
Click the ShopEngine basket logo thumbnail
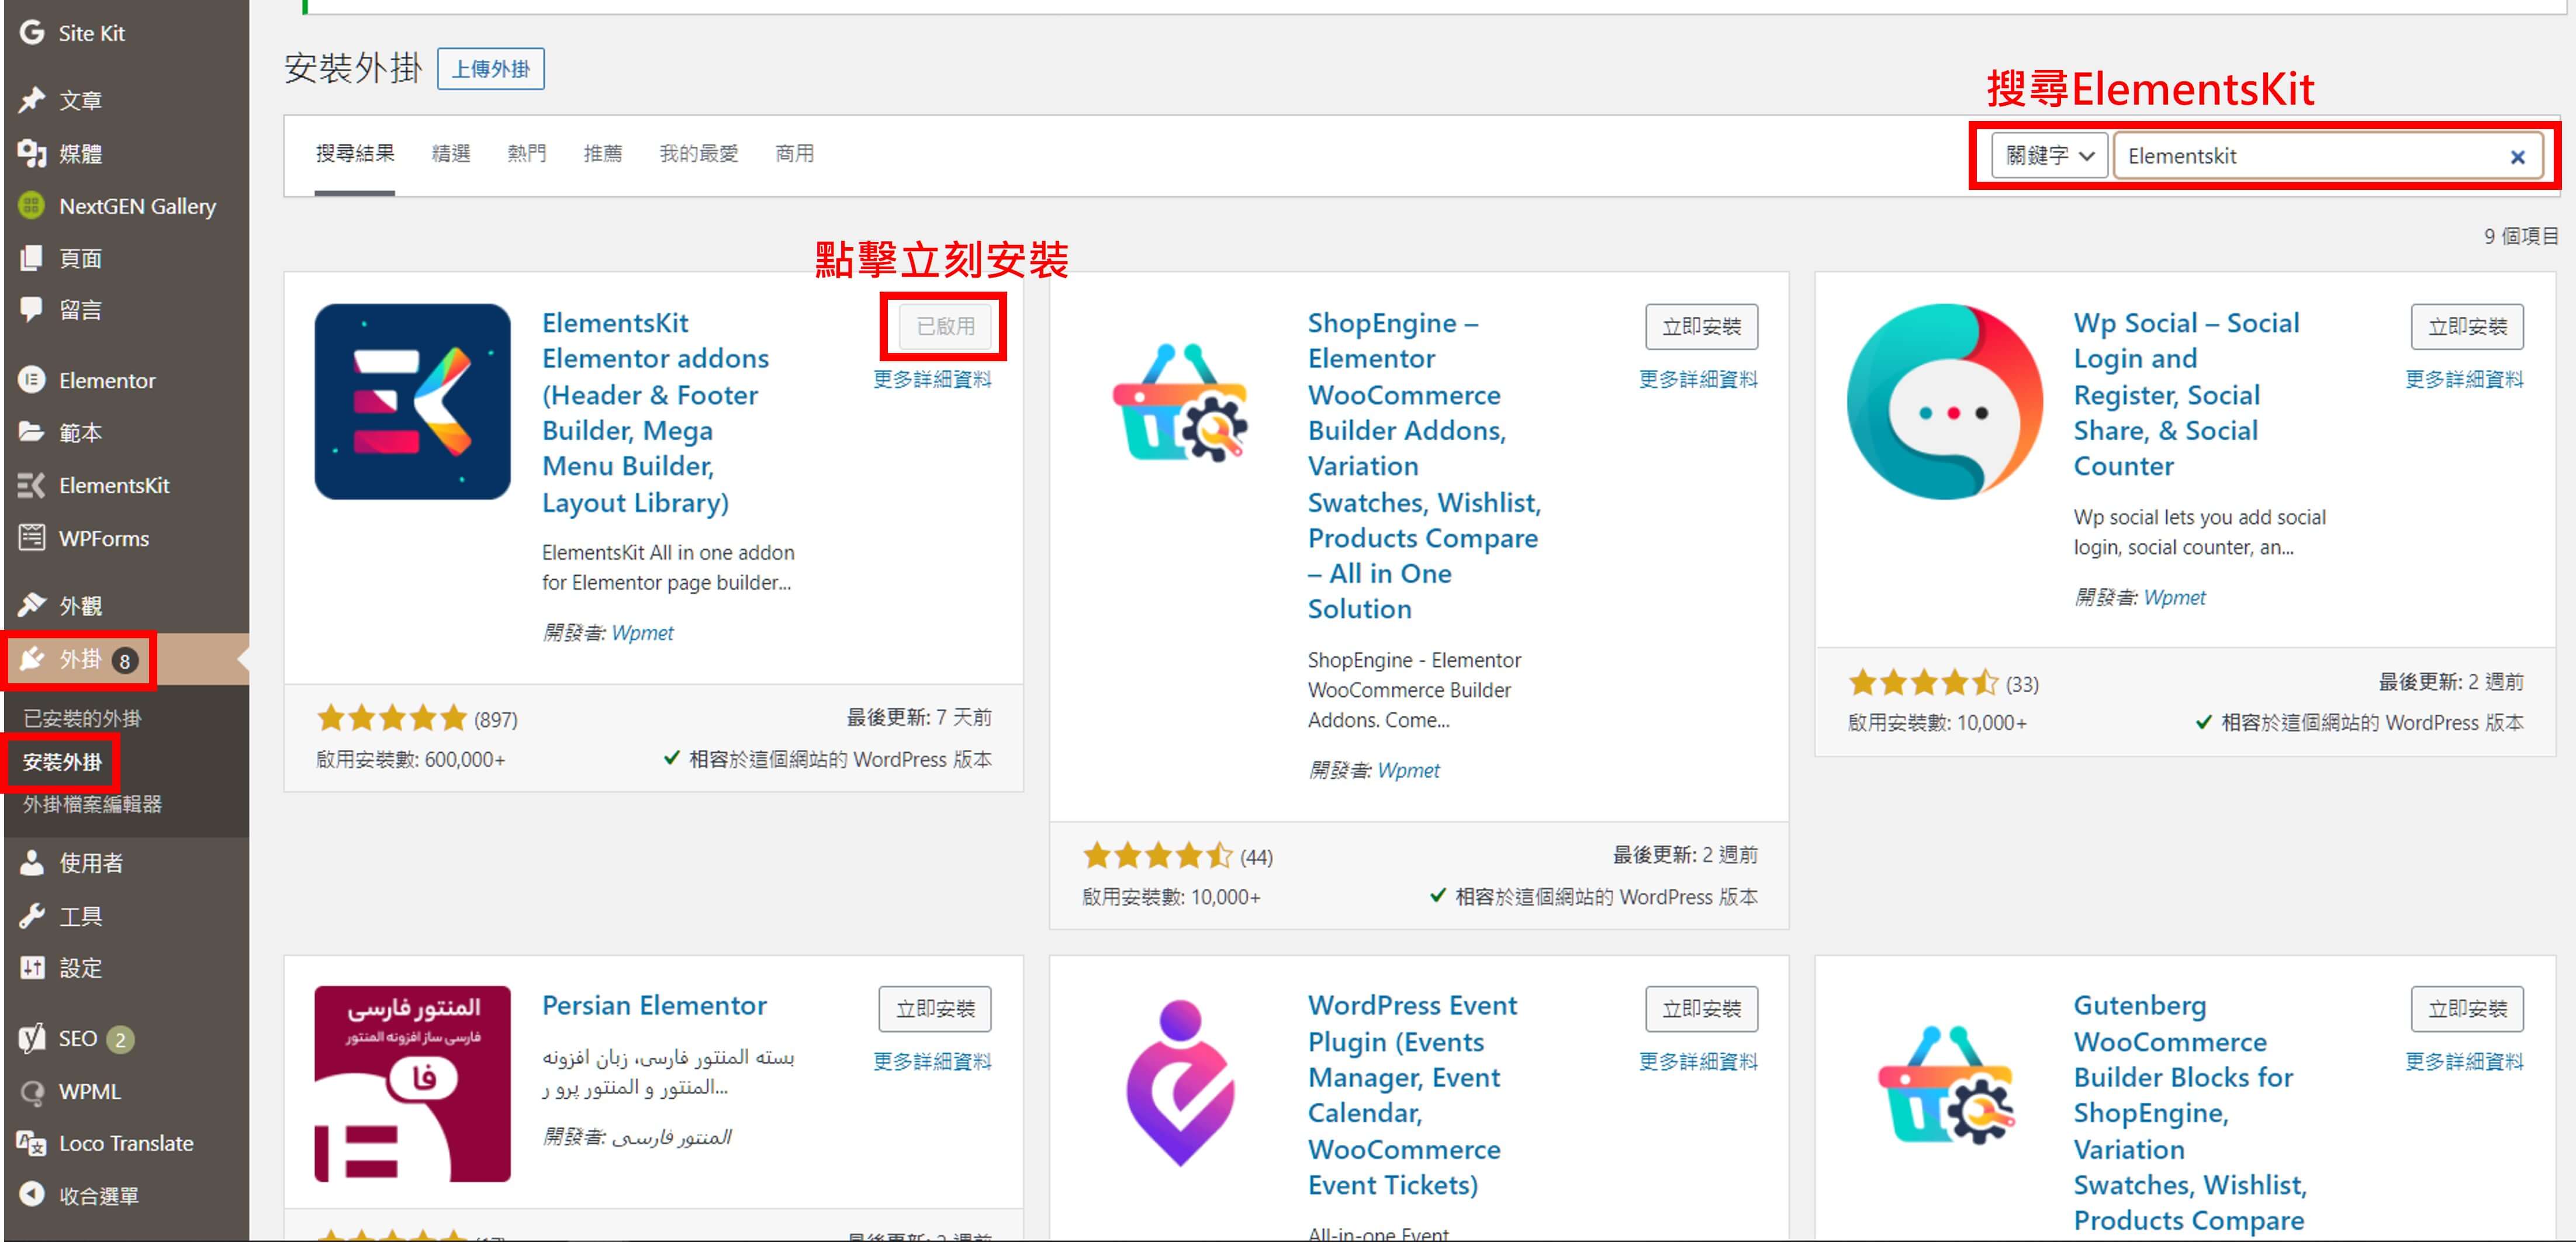pyautogui.click(x=1179, y=402)
